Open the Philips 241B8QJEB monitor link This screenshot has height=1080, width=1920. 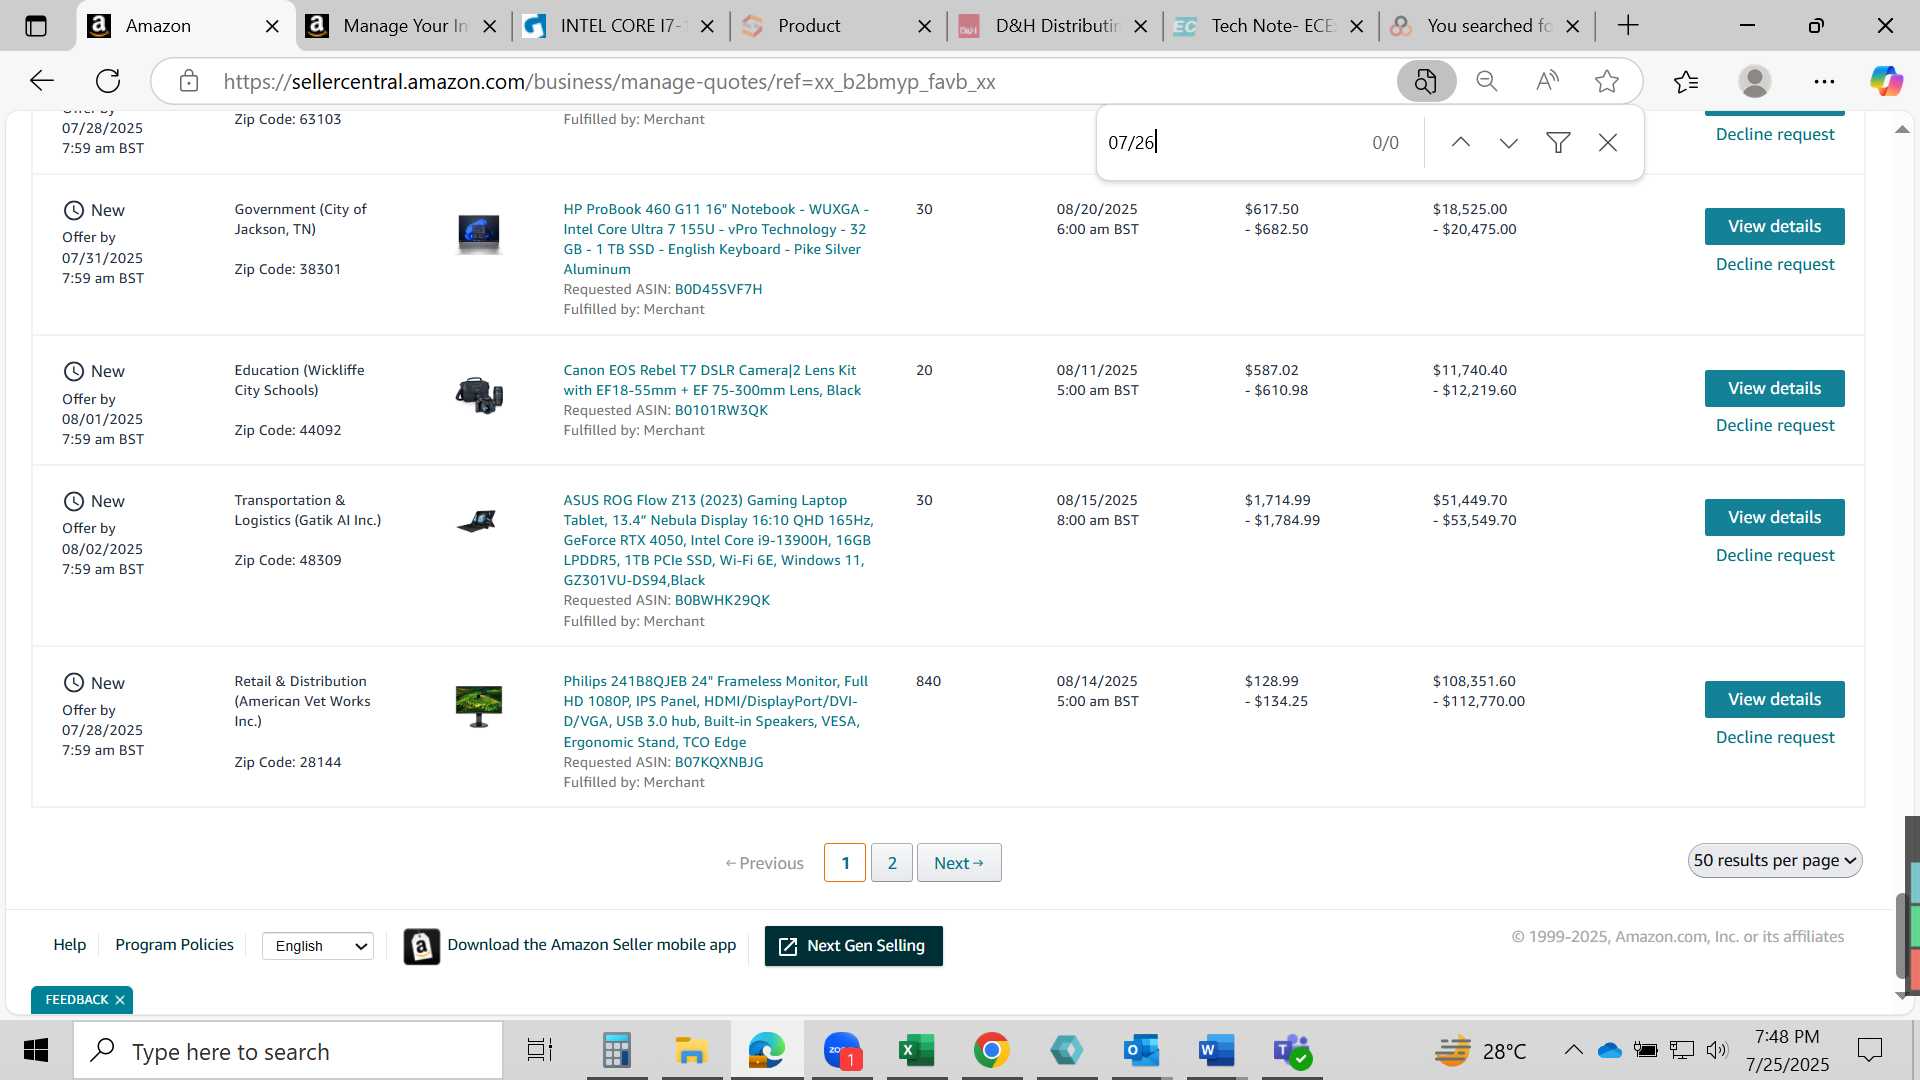716,711
